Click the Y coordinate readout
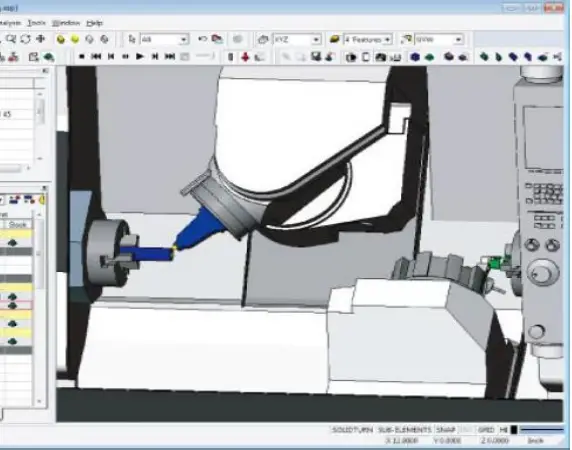Screen dimensions: 572x450 (x=447, y=441)
